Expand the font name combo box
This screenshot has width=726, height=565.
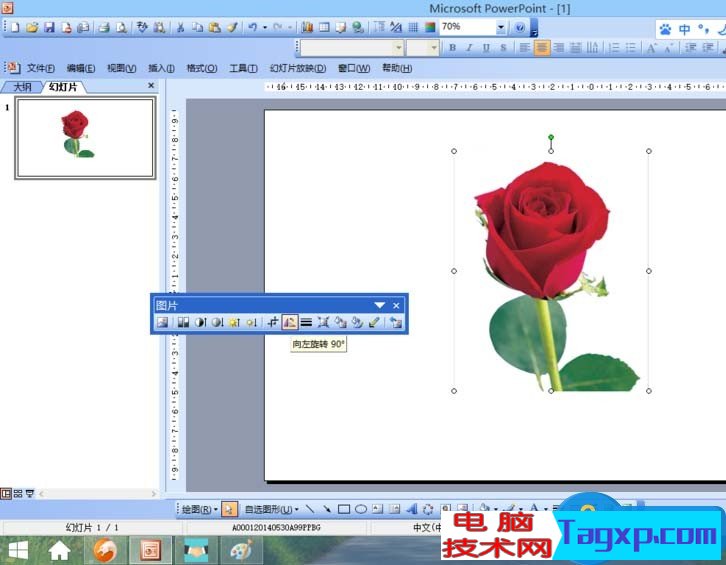(398, 47)
